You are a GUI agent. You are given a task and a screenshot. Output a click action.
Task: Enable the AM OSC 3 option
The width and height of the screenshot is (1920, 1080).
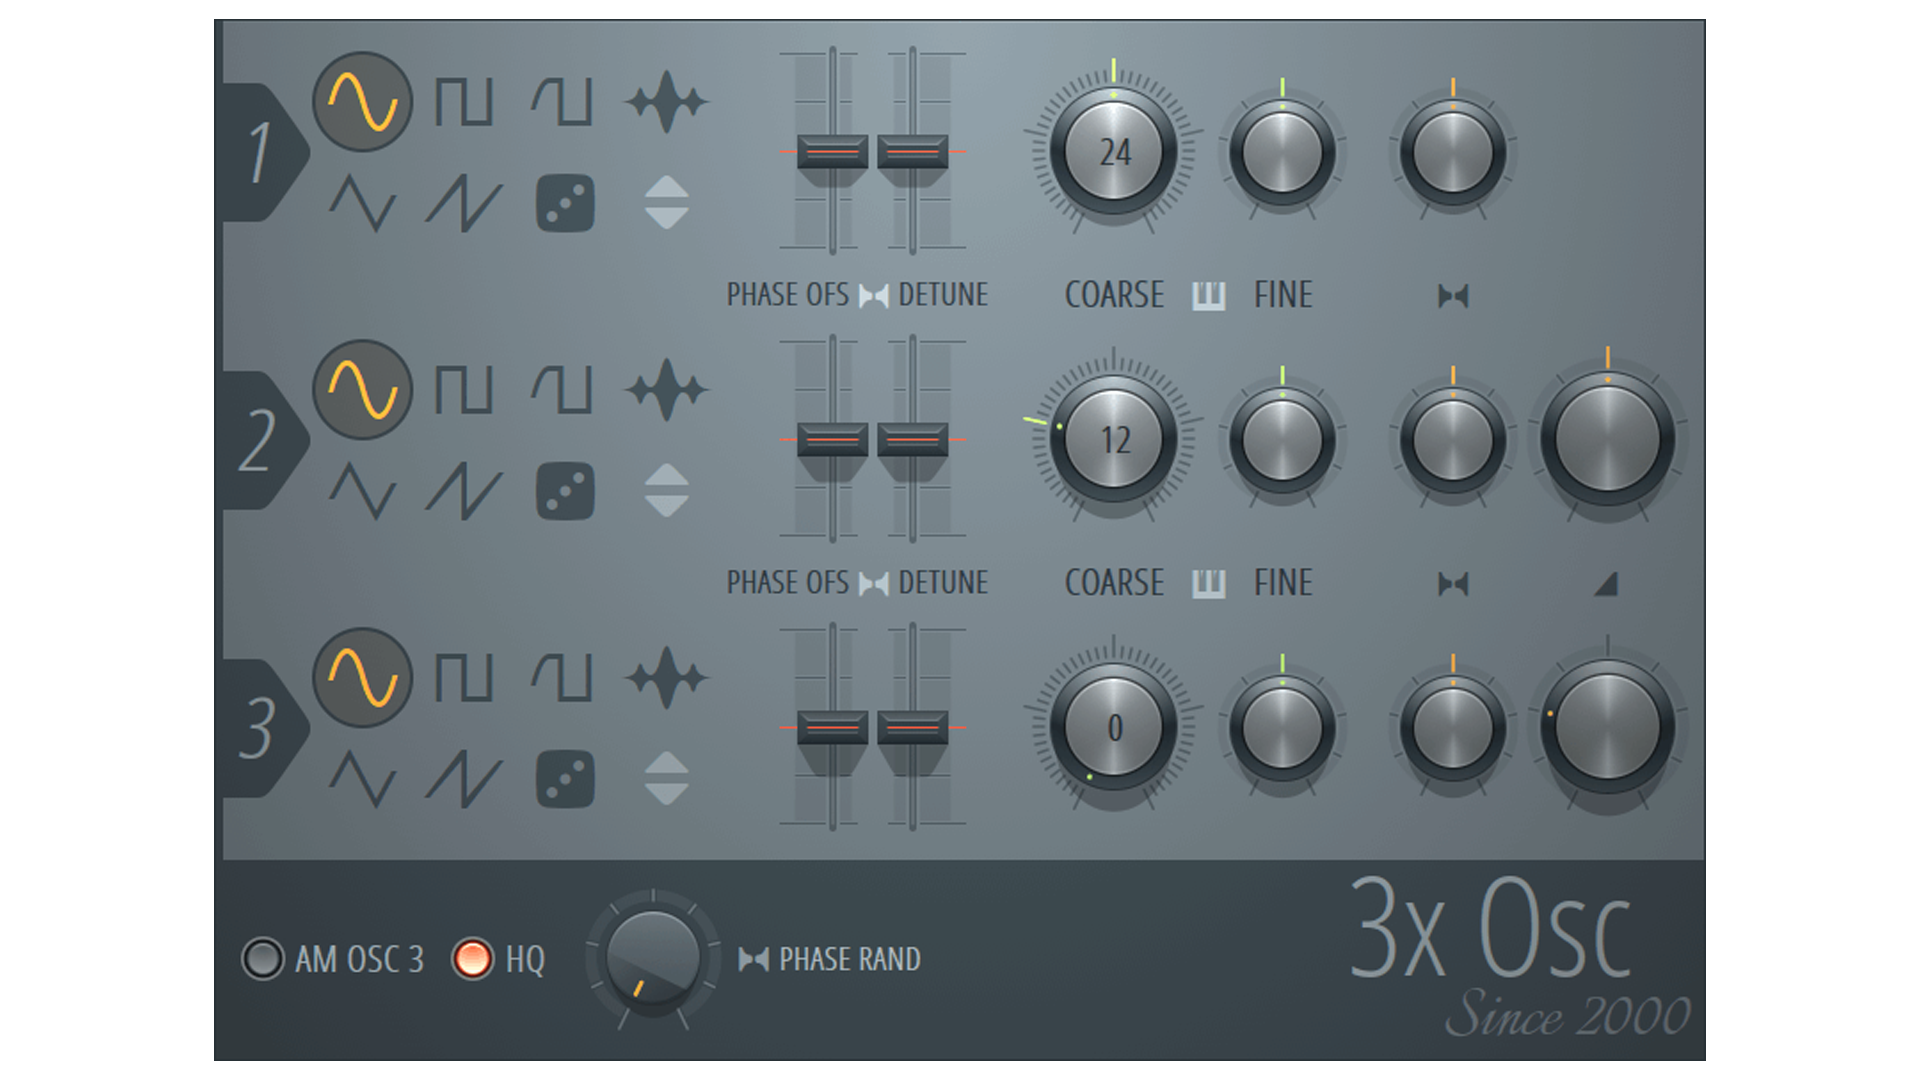click(265, 959)
